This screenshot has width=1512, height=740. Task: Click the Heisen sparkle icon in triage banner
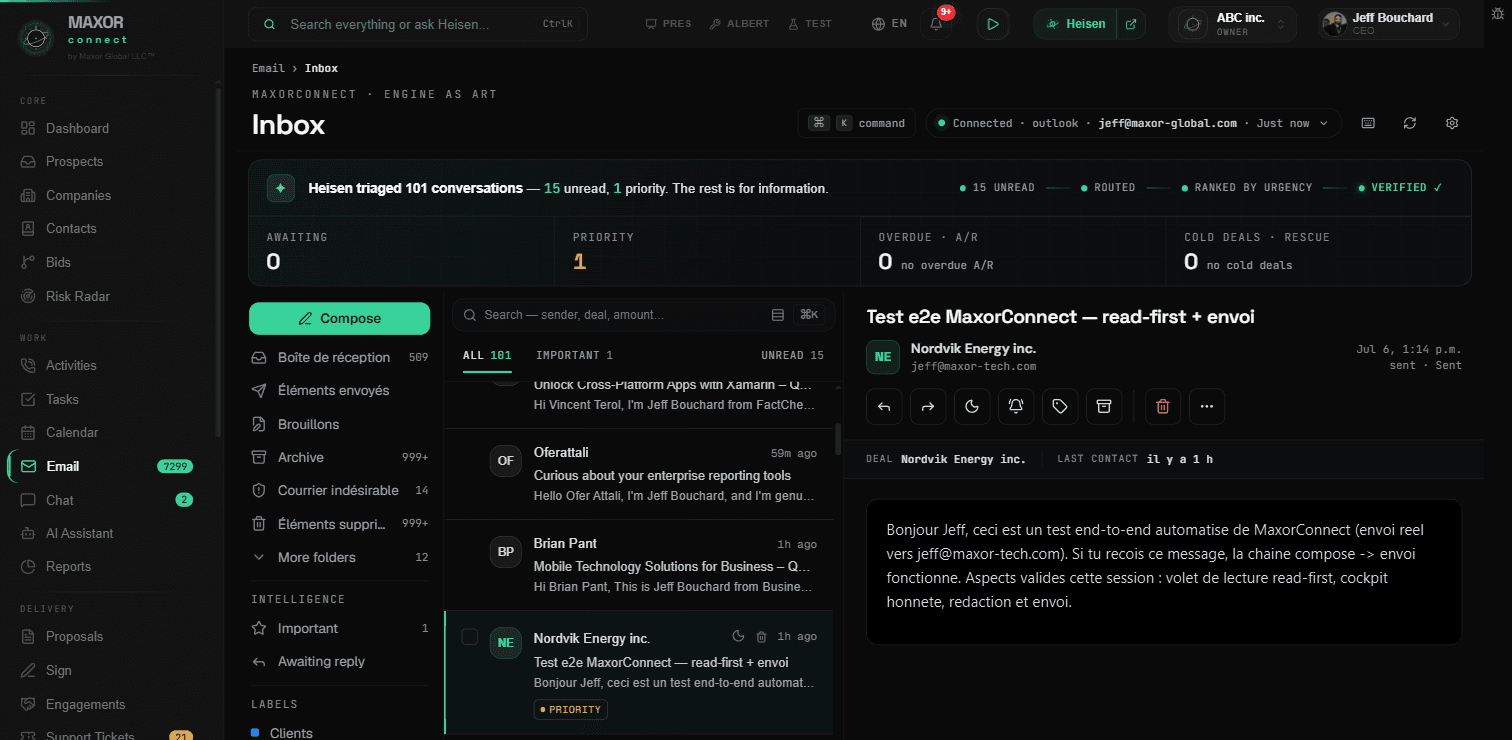(x=281, y=188)
